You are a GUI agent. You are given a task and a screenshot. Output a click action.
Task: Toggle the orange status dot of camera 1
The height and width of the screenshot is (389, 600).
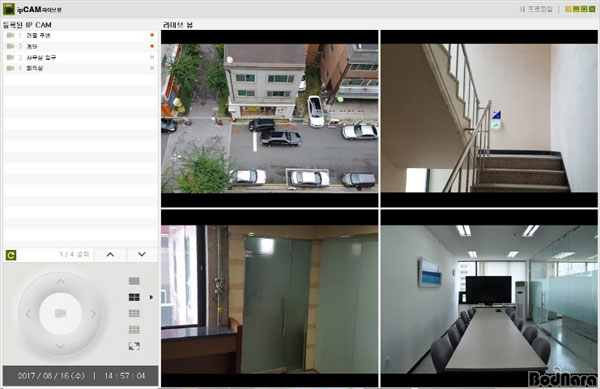click(x=152, y=35)
